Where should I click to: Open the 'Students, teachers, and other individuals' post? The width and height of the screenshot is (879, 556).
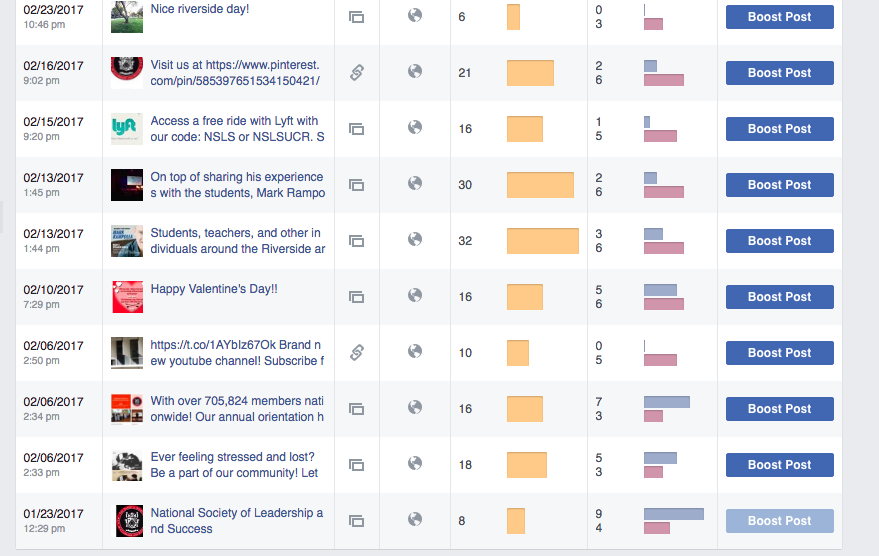(237, 241)
